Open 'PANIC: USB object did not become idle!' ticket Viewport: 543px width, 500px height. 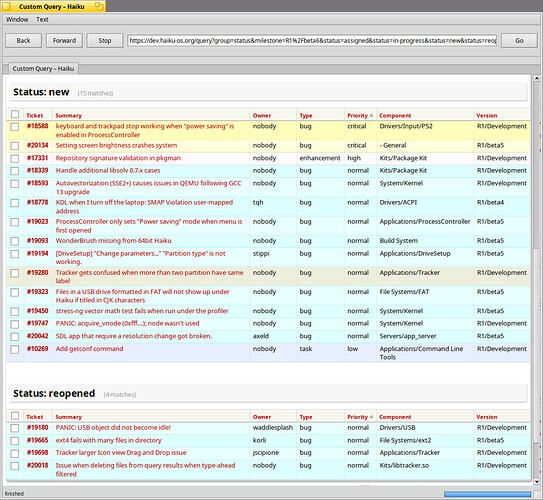[113, 428]
